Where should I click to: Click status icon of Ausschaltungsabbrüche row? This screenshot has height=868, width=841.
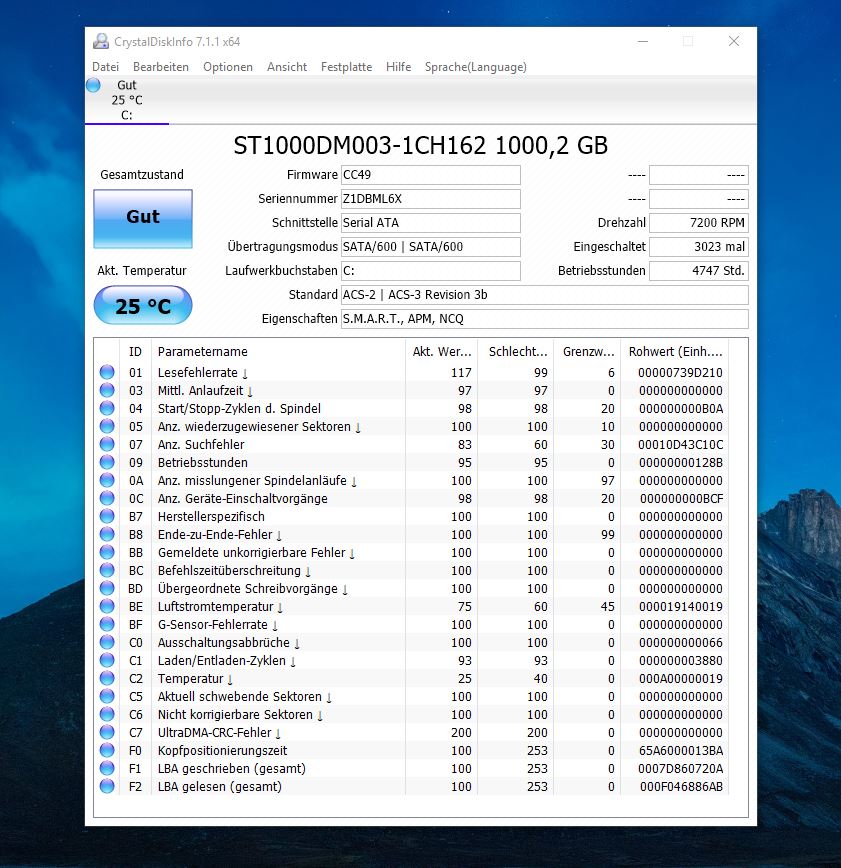coord(107,642)
